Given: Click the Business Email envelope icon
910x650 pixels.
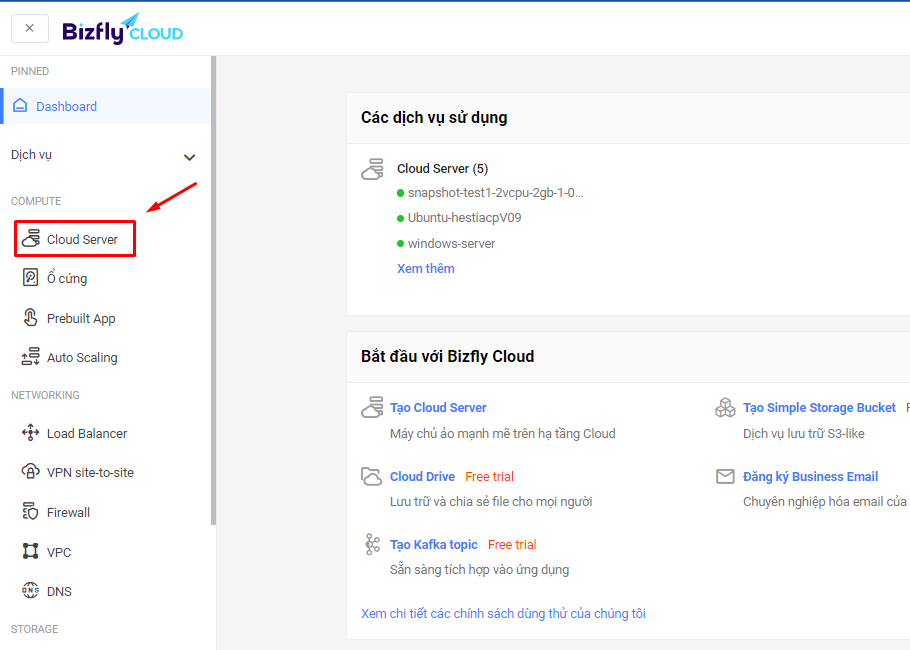Looking at the screenshot, I should pyautogui.click(x=725, y=476).
